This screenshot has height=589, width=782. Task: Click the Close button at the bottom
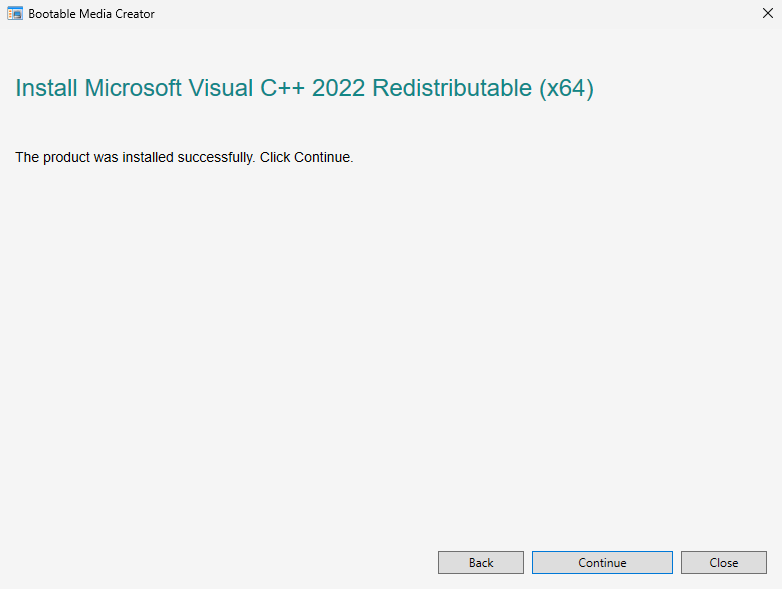tap(724, 563)
